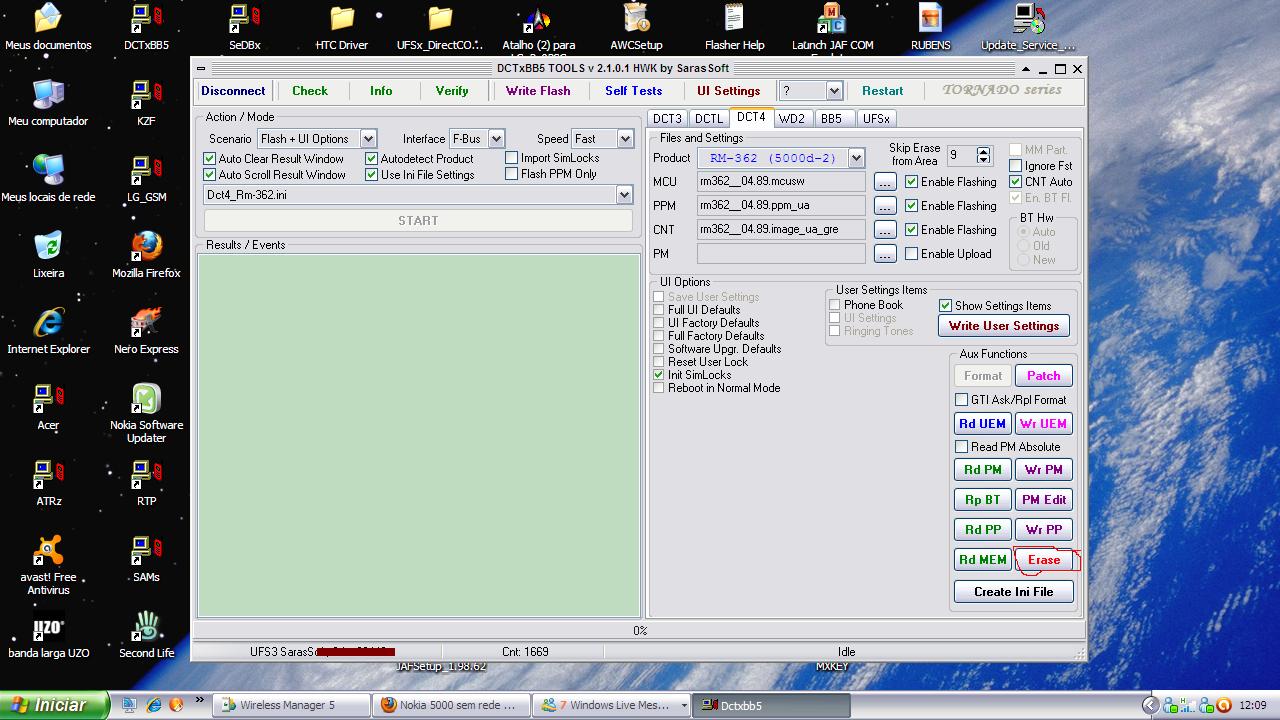Toggle Auto Clear Result Window checkbox
This screenshot has height=720, width=1280.
209,159
